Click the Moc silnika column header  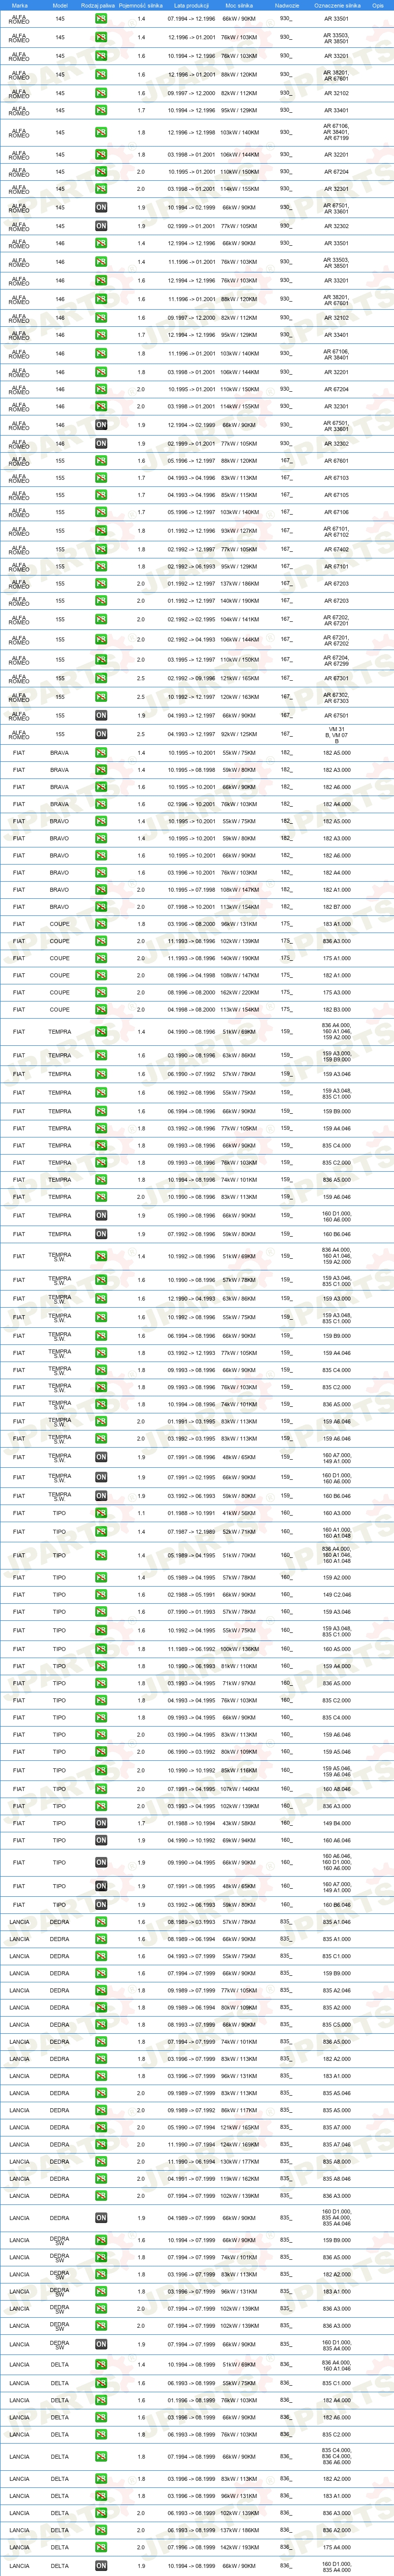239,5
